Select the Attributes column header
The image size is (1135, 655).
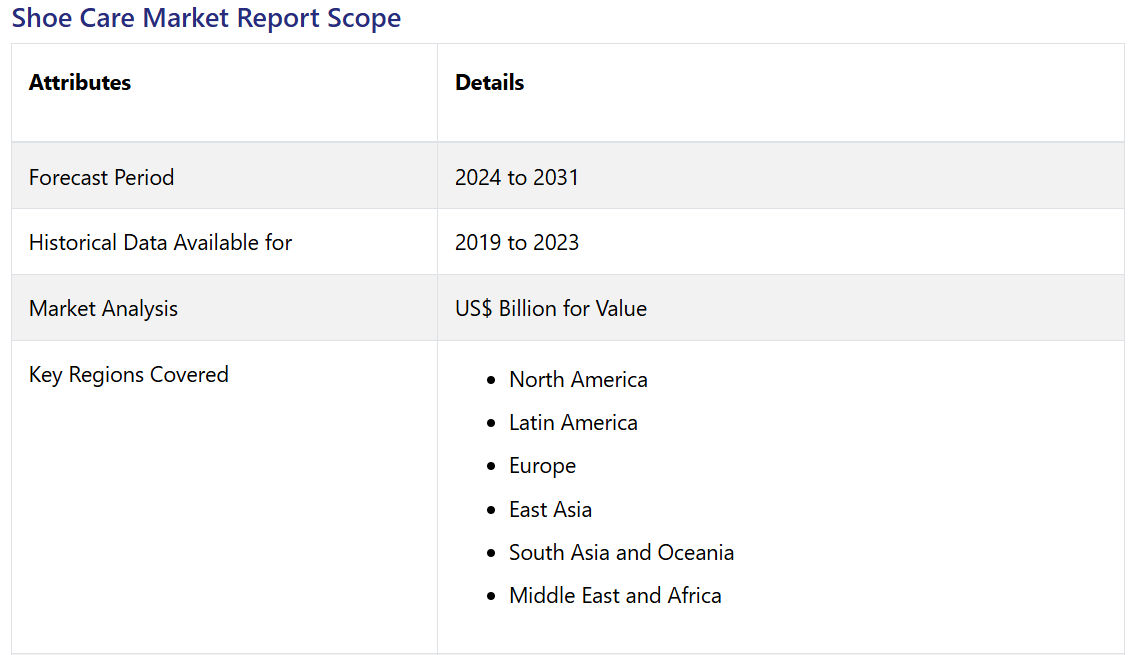[x=80, y=83]
